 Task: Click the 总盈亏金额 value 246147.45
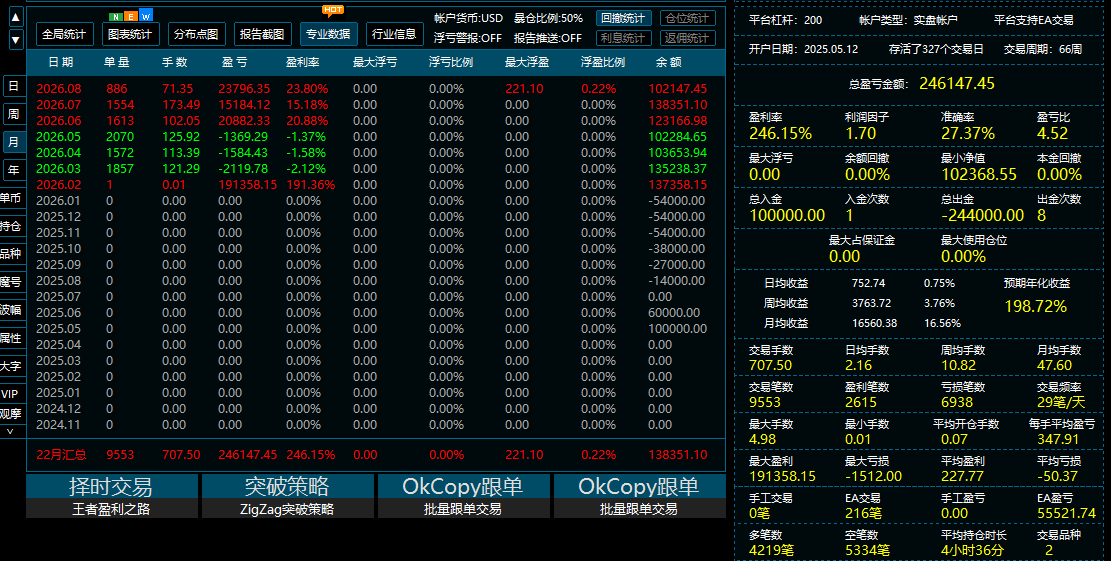click(x=957, y=84)
